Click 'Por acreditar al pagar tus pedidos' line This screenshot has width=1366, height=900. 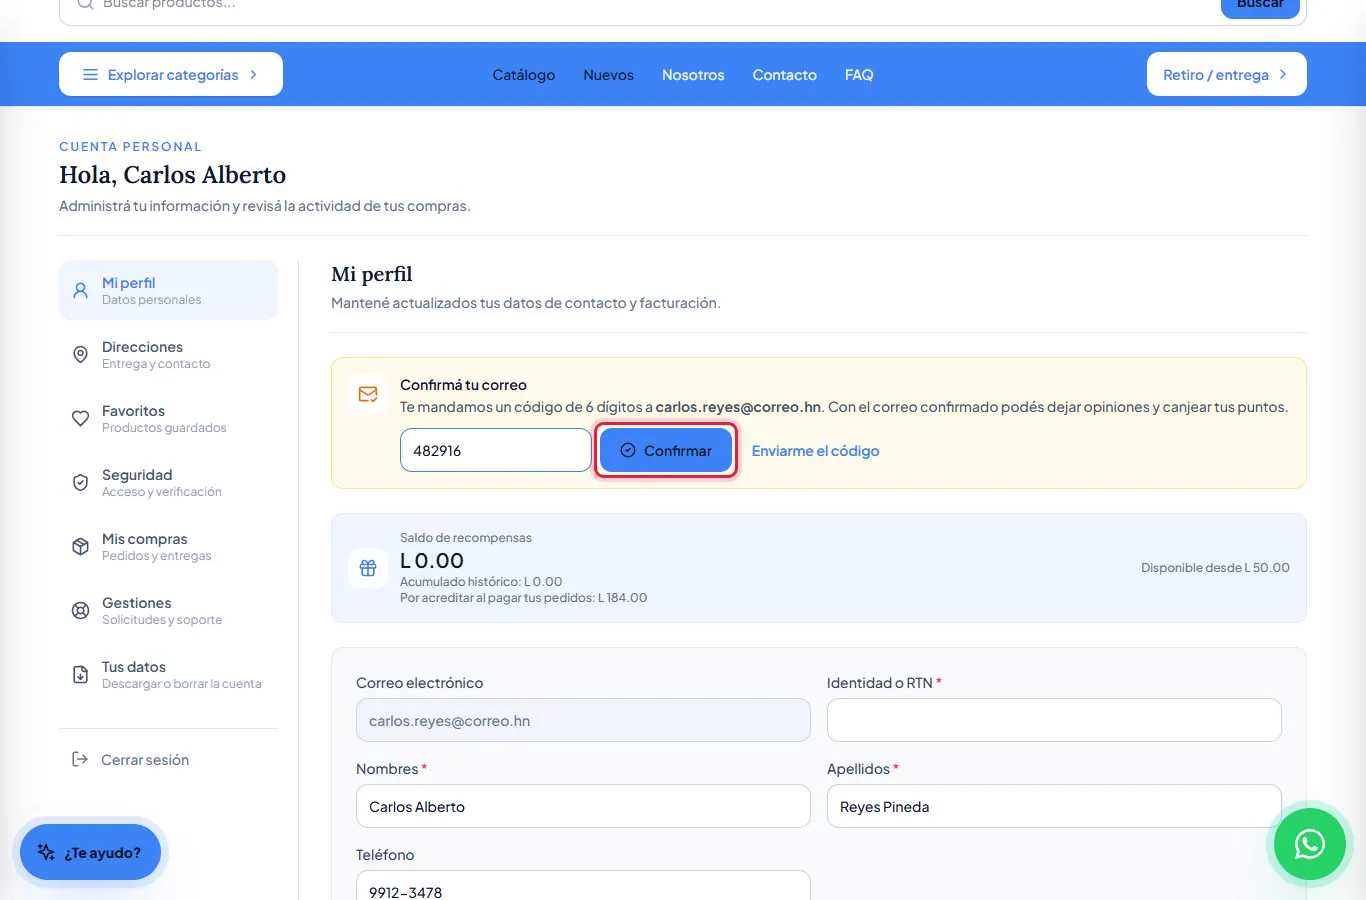click(524, 598)
